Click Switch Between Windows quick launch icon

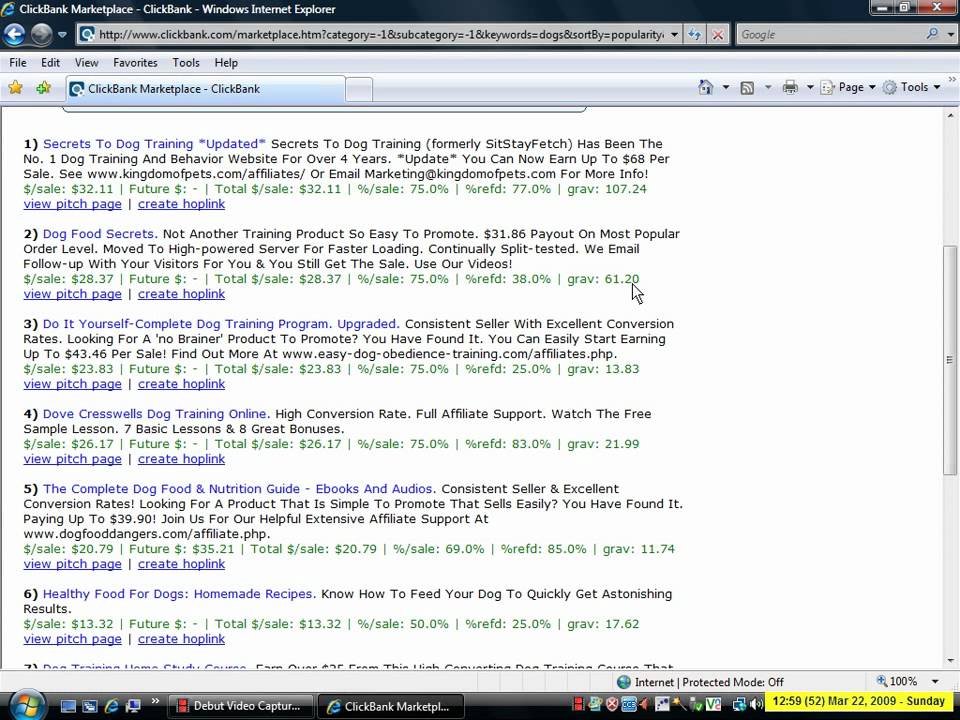pyautogui.click(x=89, y=706)
